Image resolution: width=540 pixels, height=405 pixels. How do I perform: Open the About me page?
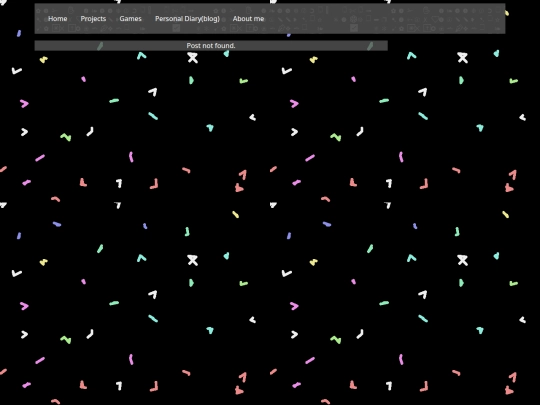click(x=248, y=19)
